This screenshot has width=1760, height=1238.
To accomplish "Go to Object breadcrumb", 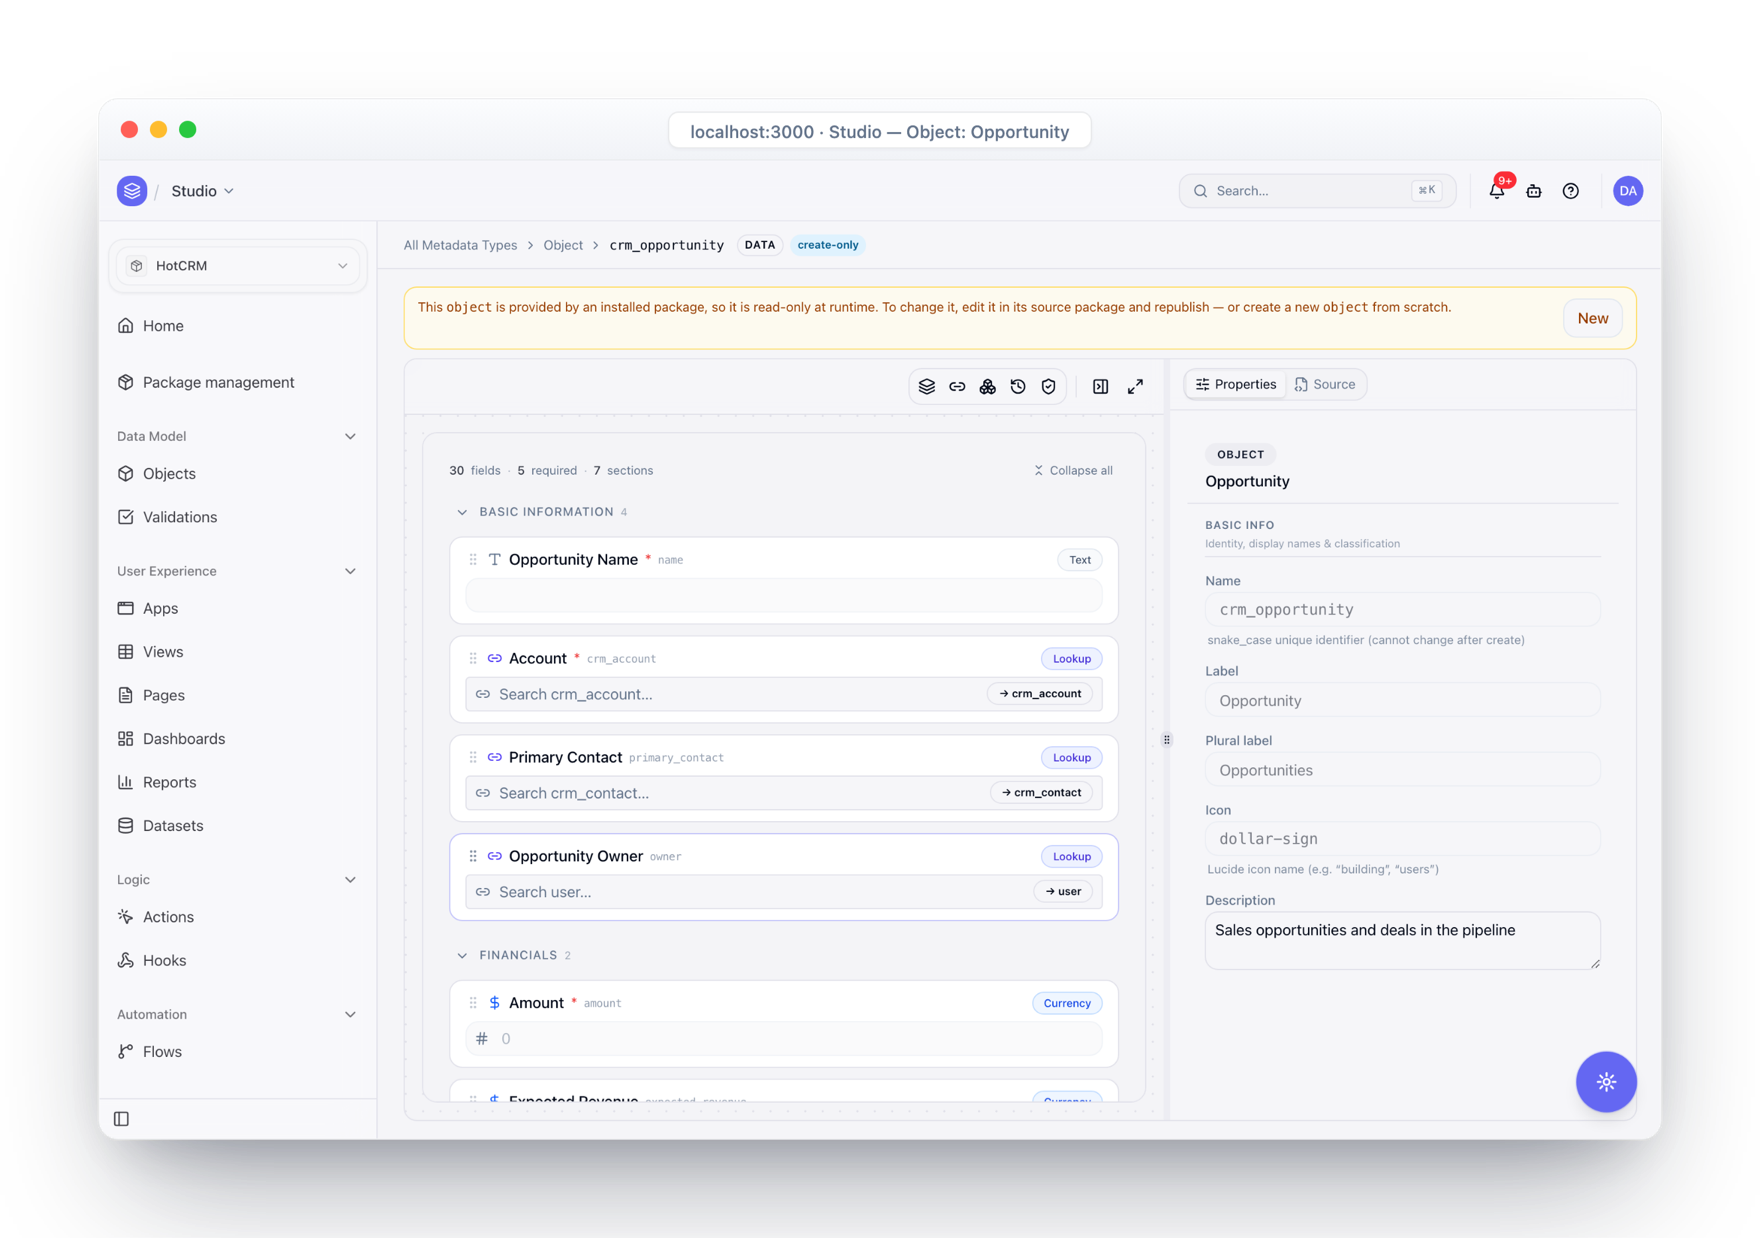I will pyautogui.click(x=563, y=245).
